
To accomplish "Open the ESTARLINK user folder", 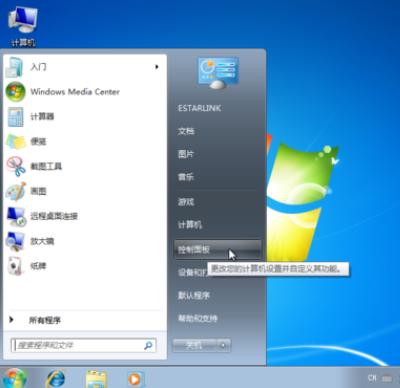I will point(199,108).
